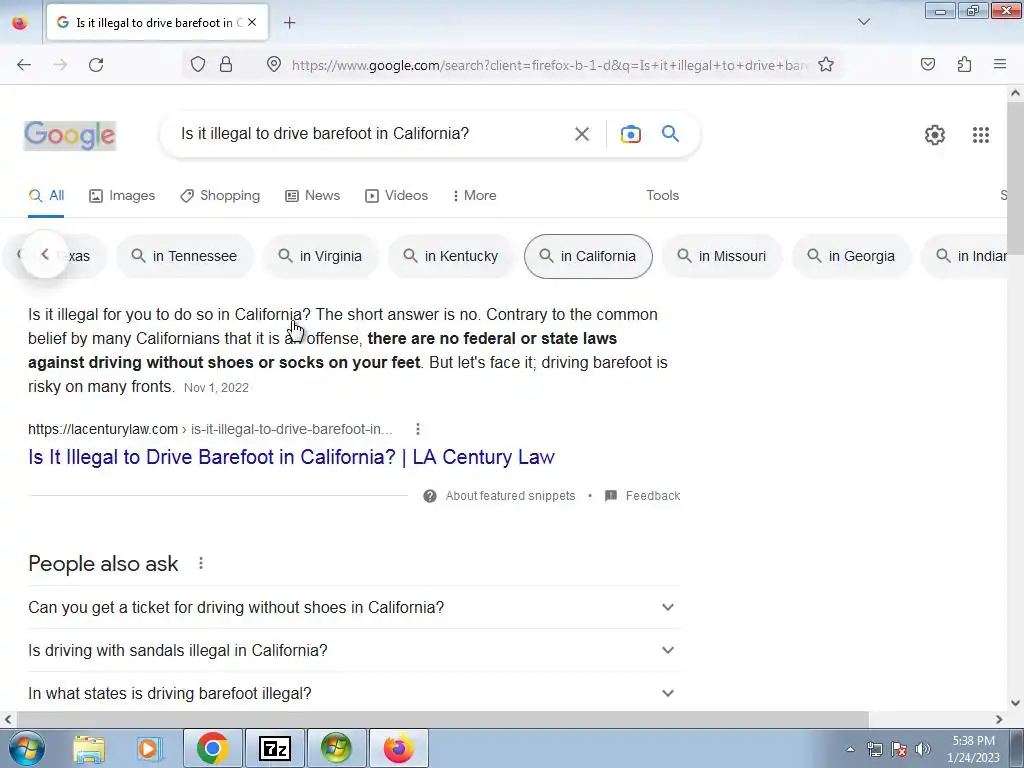Open Windows Explorer from taskbar

89,748
